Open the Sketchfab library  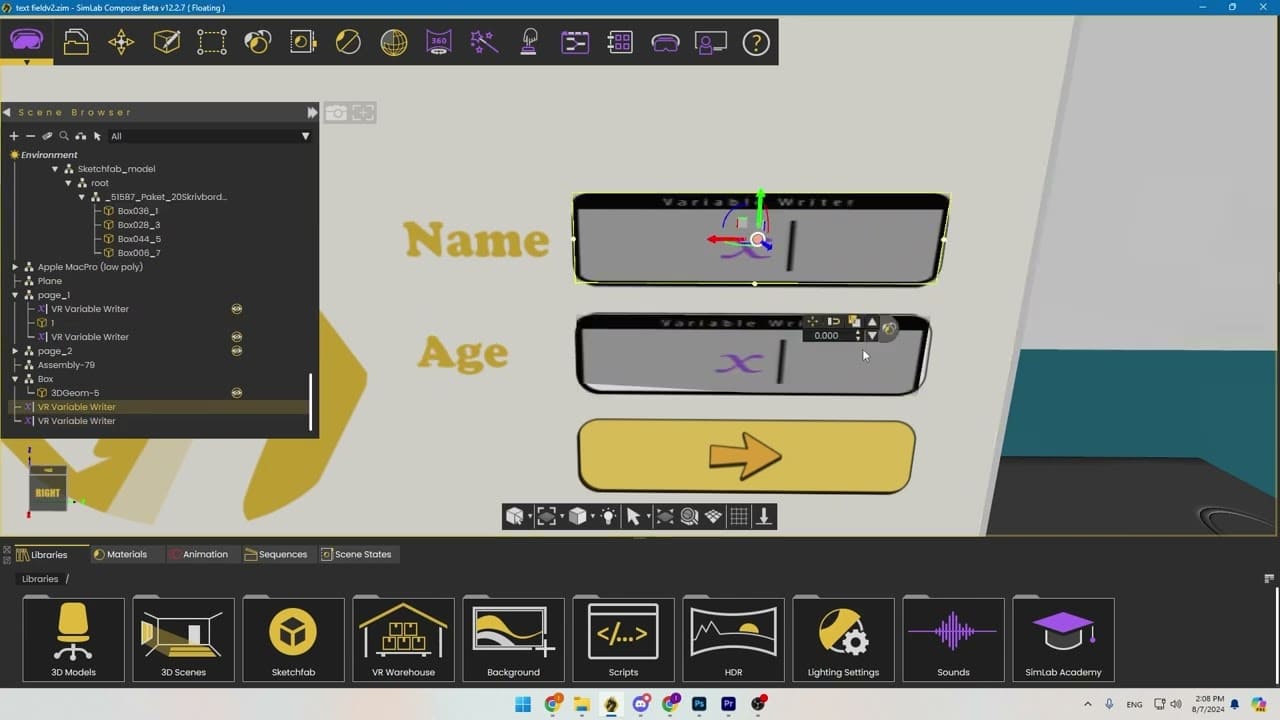point(293,640)
